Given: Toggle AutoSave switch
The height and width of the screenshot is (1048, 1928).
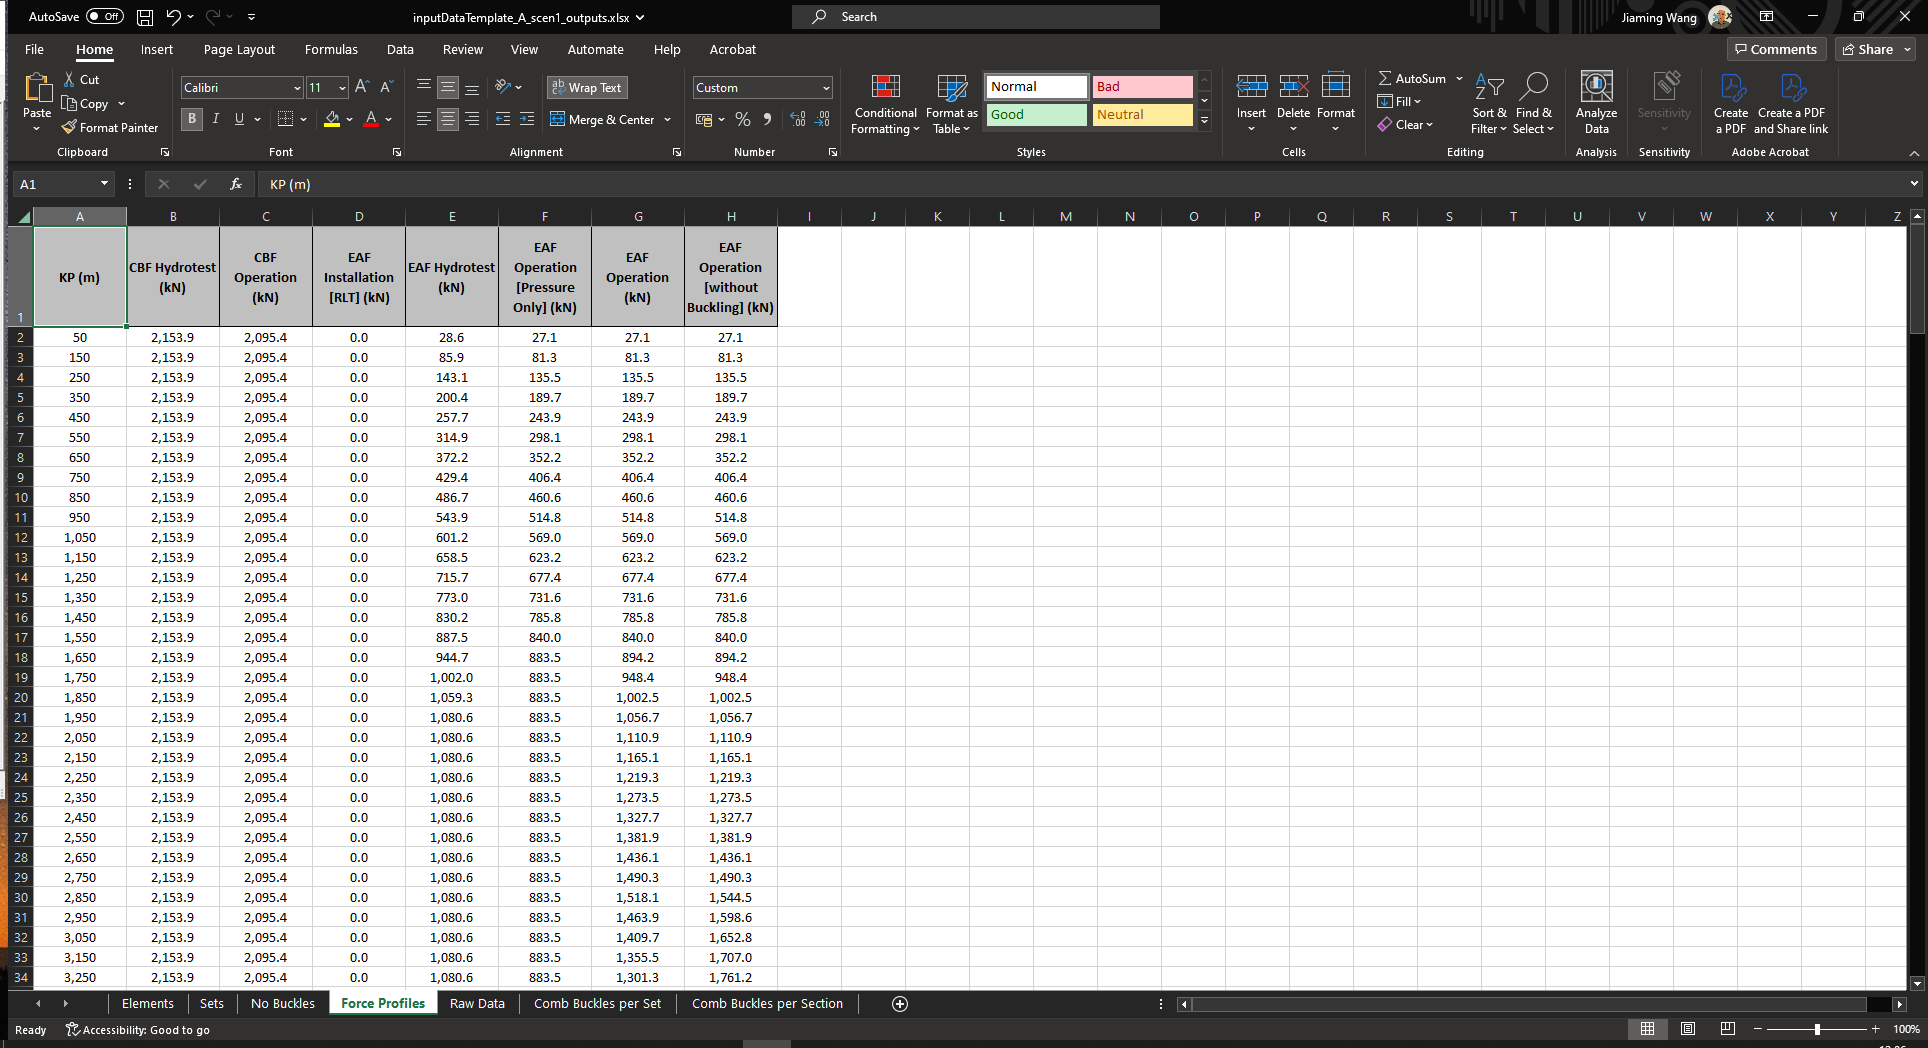Looking at the screenshot, I should pyautogui.click(x=104, y=17).
